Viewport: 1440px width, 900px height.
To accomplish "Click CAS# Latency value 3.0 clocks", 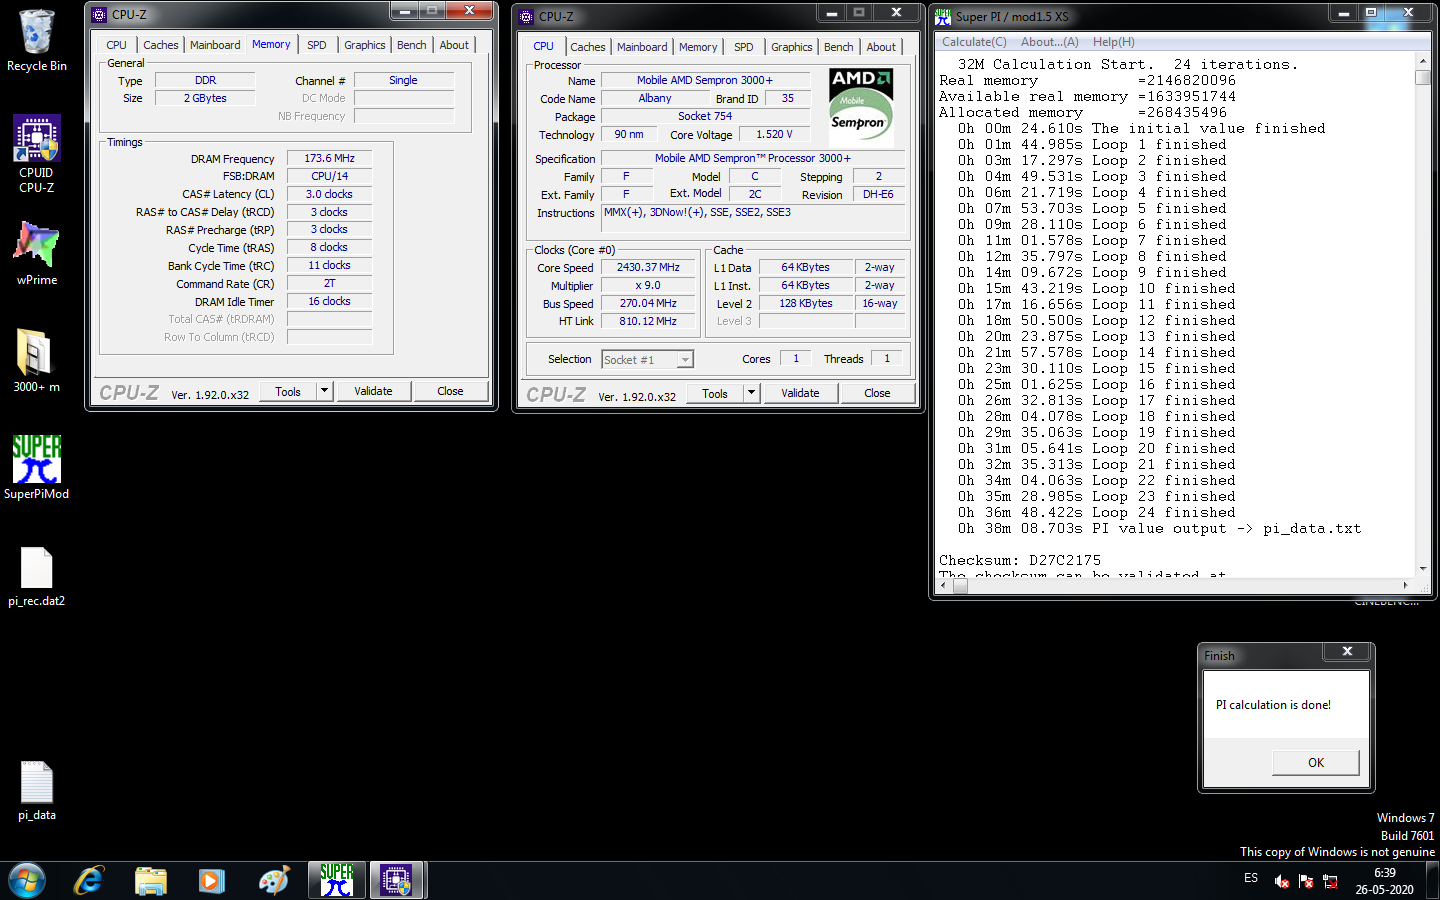I will click(x=329, y=194).
